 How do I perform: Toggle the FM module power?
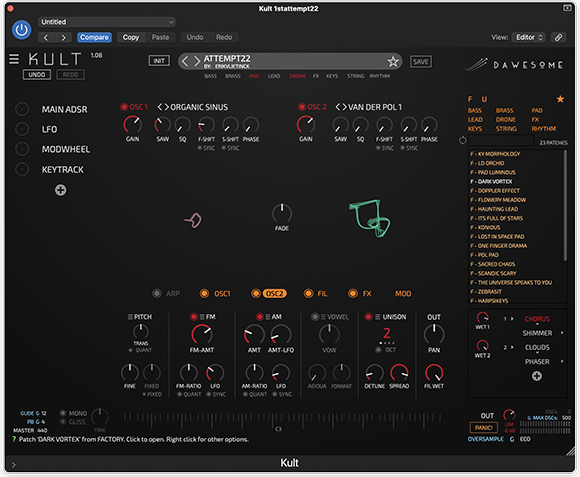193,317
